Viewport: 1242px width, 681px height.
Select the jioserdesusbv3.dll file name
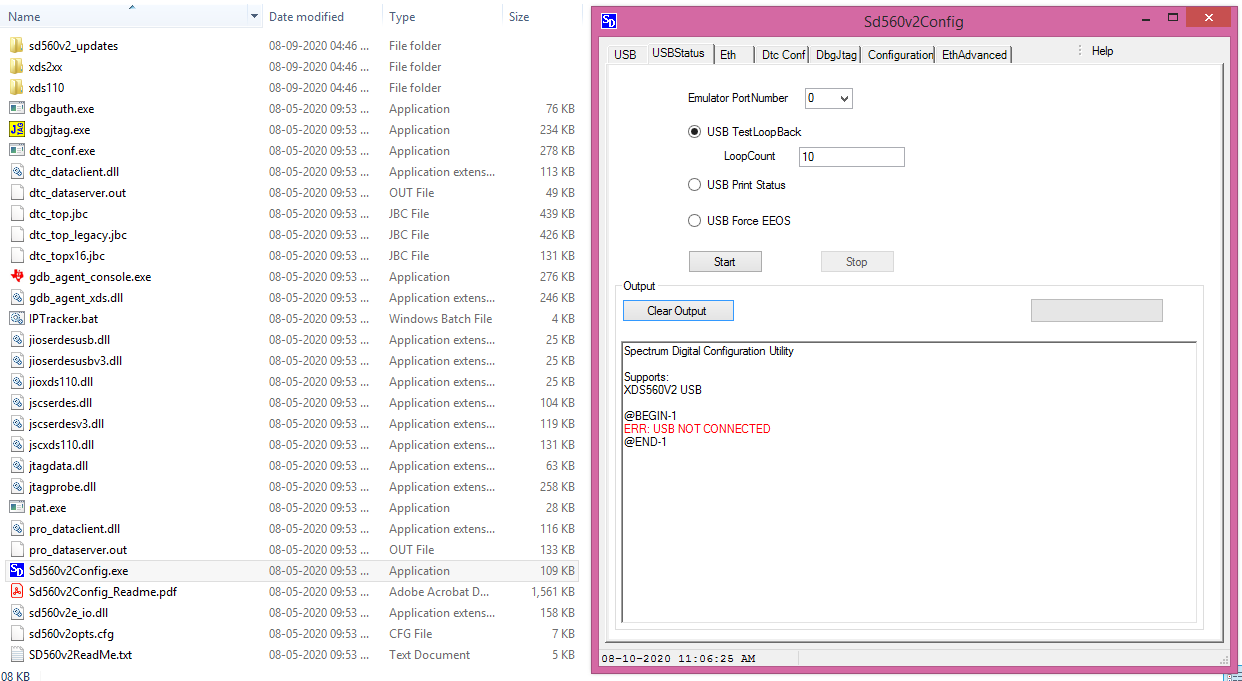click(x=76, y=361)
